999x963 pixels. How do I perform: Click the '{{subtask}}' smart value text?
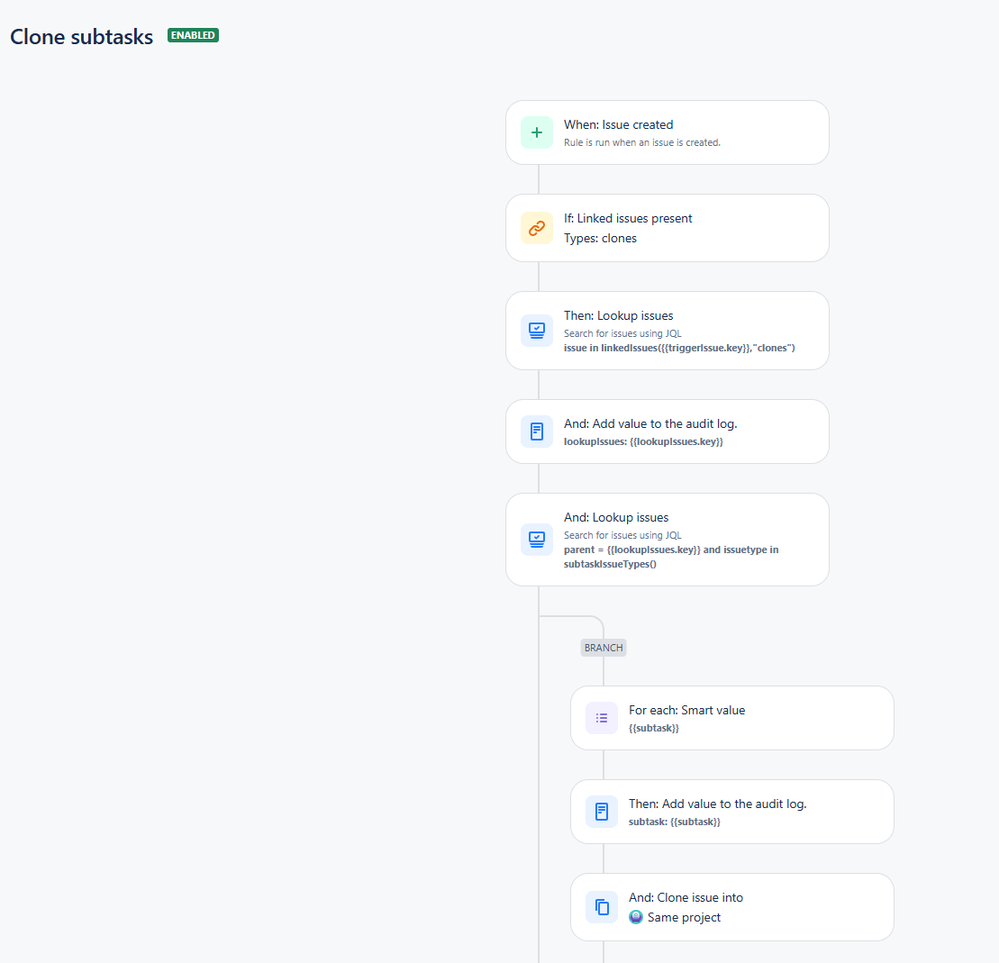pyautogui.click(x=654, y=728)
